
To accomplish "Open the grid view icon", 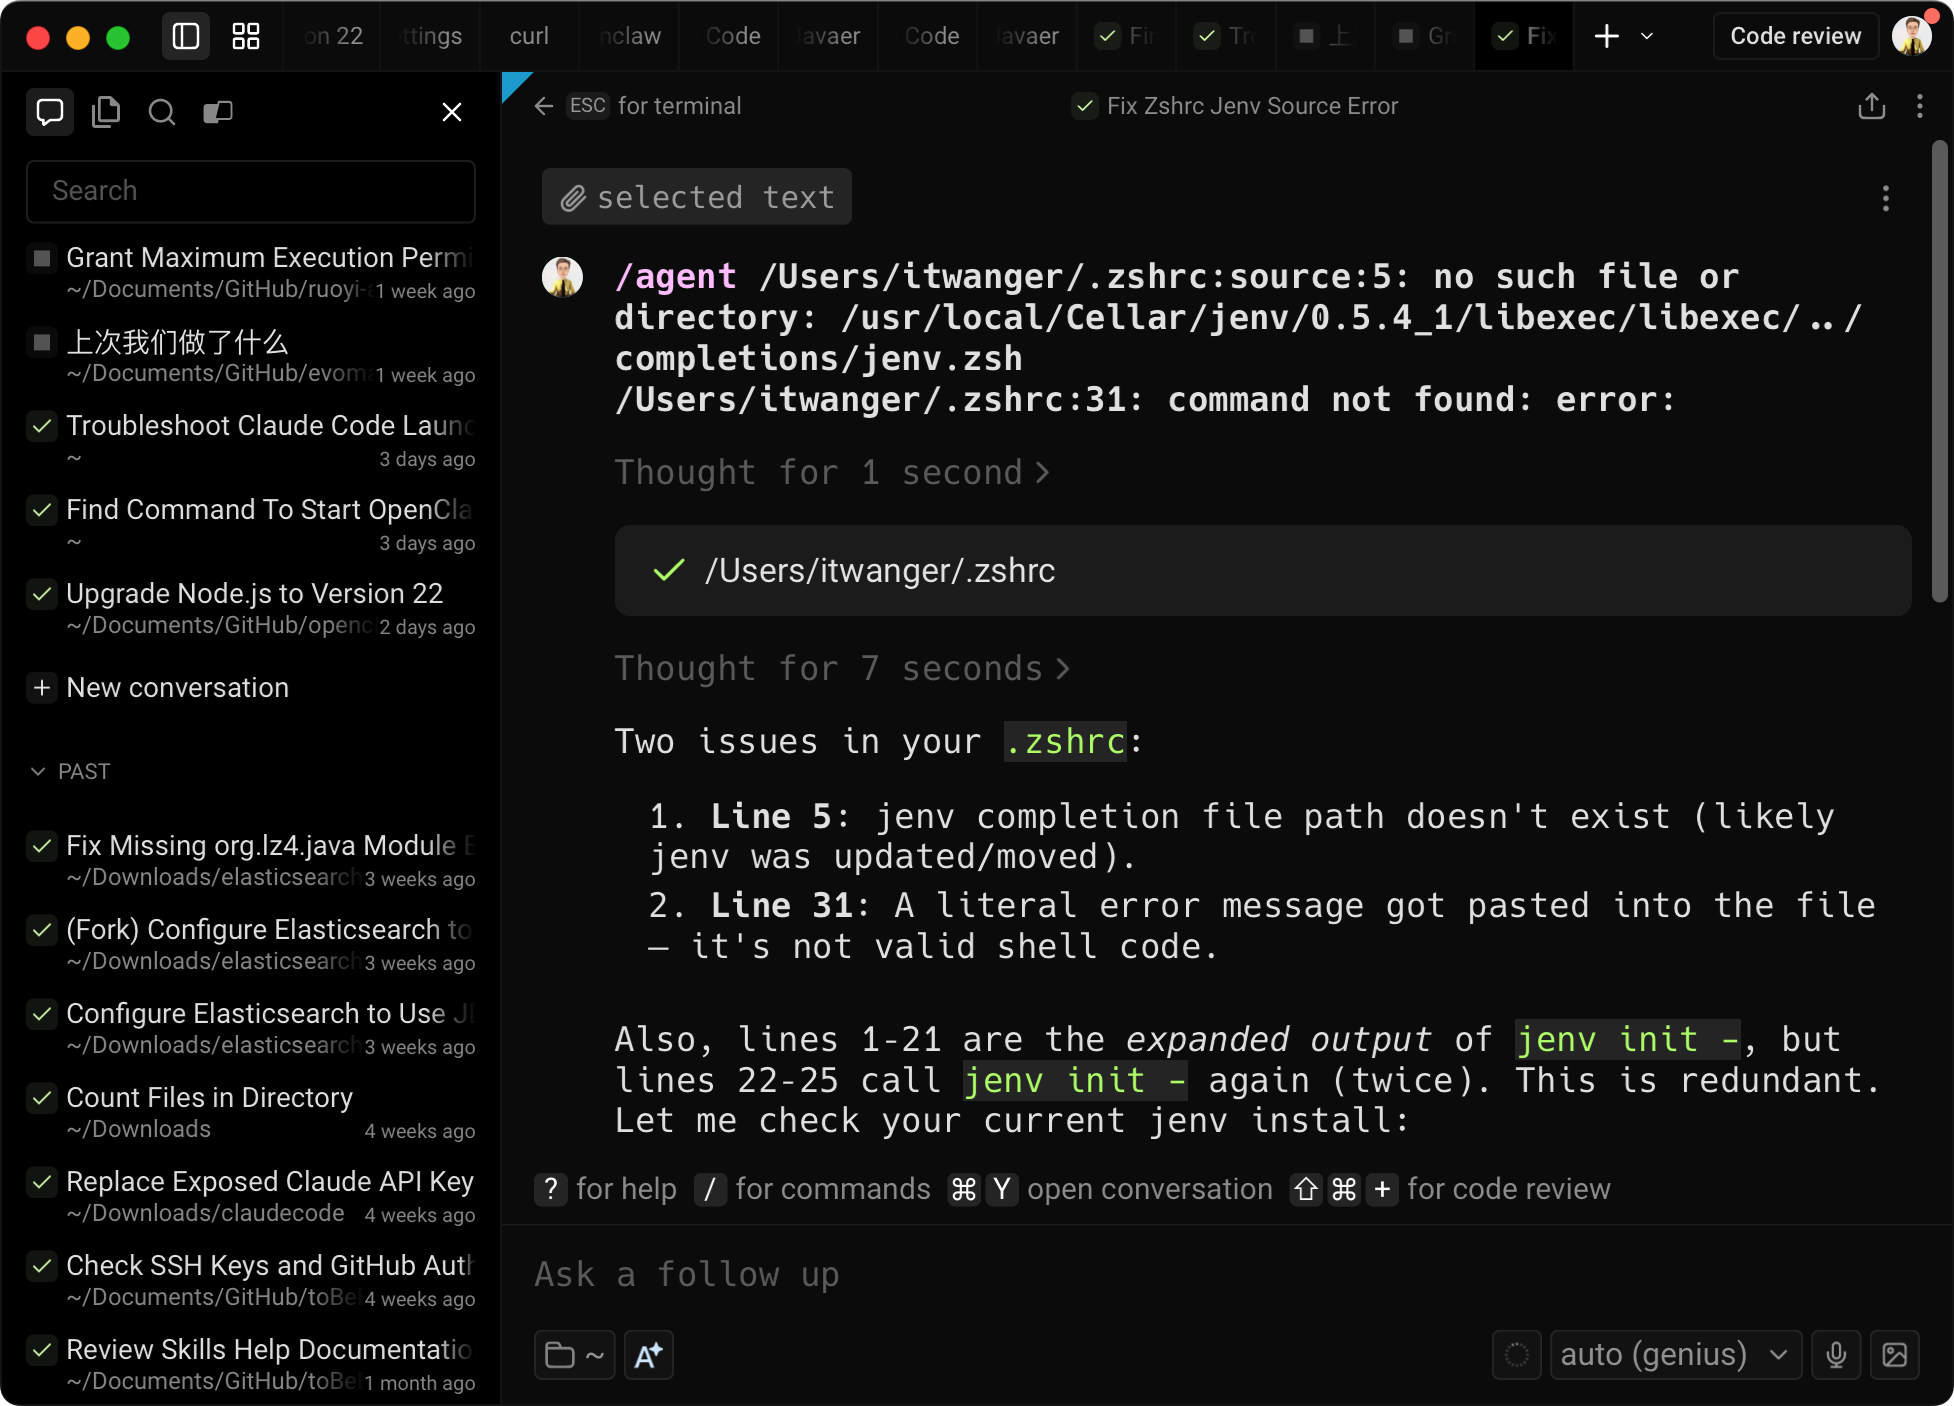I will (246, 37).
